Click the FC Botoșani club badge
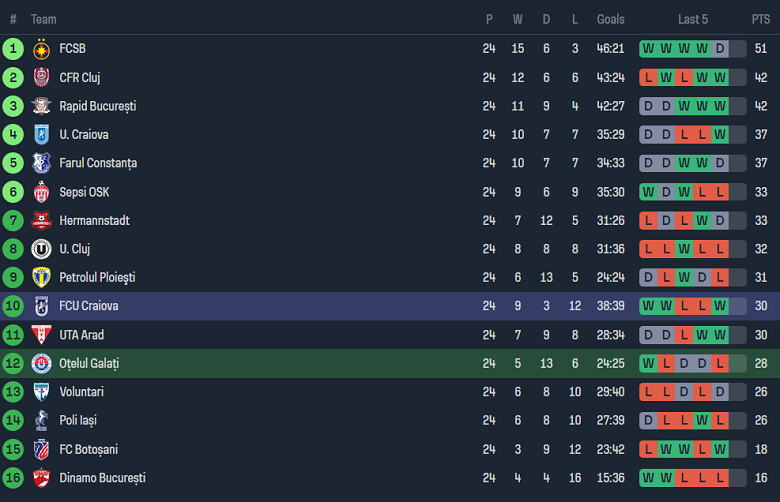780x502 pixels. coord(41,449)
